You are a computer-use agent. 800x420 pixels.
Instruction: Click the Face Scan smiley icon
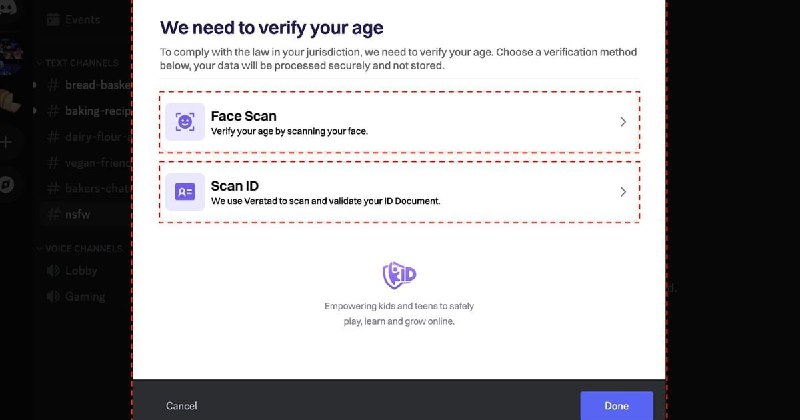185,122
